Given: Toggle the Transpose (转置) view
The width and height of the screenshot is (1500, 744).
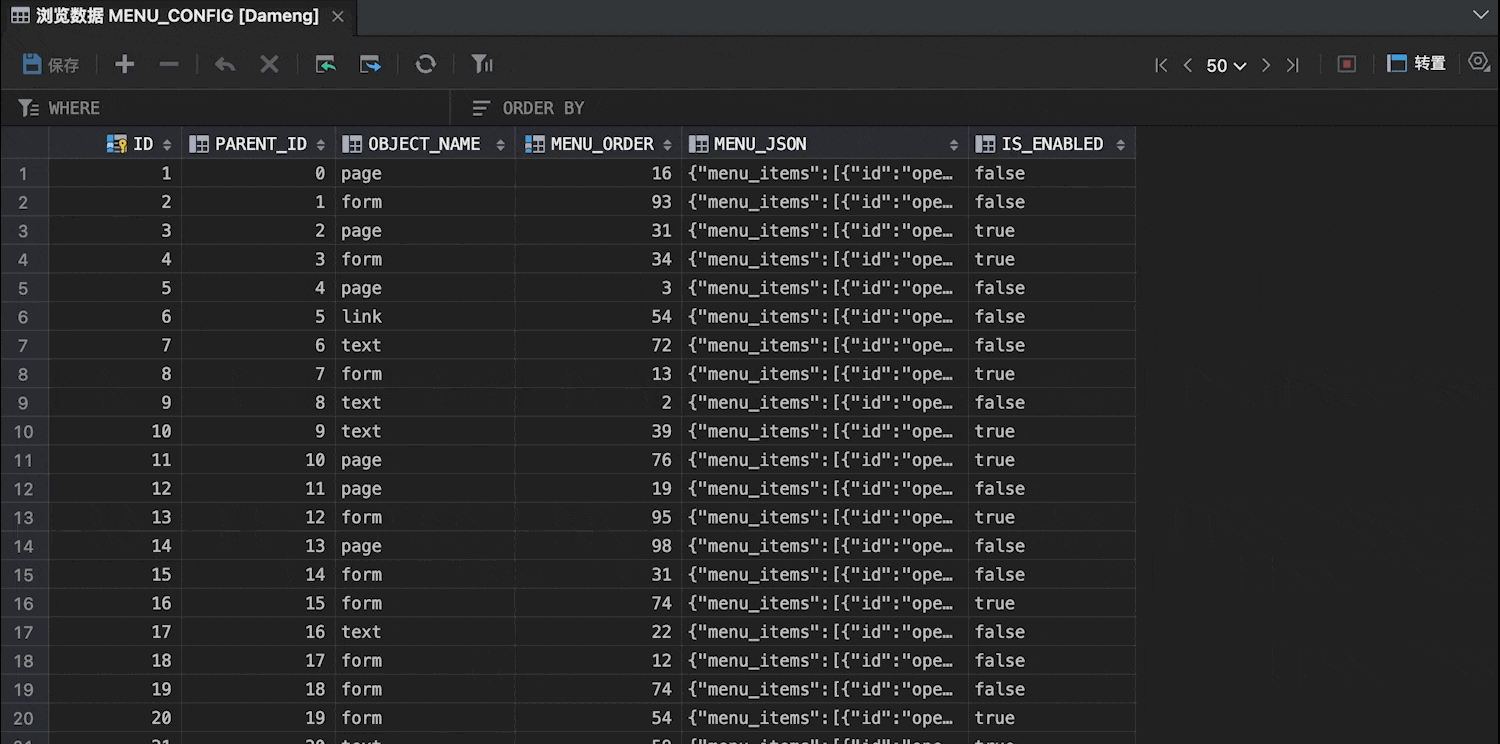Looking at the screenshot, I should coord(1417,64).
